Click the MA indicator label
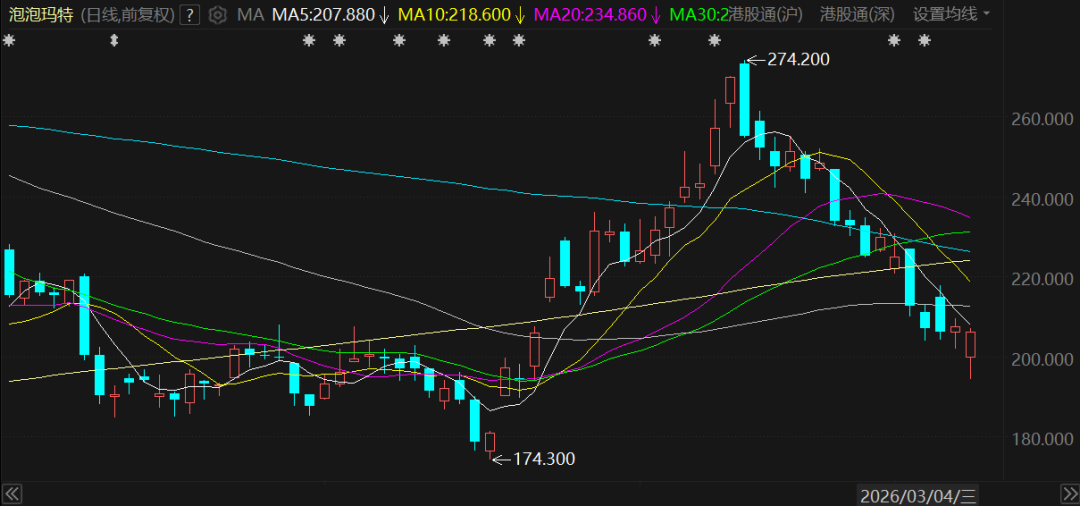The height and width of the screenshot is (506, 1080). [x=253, y=15]
